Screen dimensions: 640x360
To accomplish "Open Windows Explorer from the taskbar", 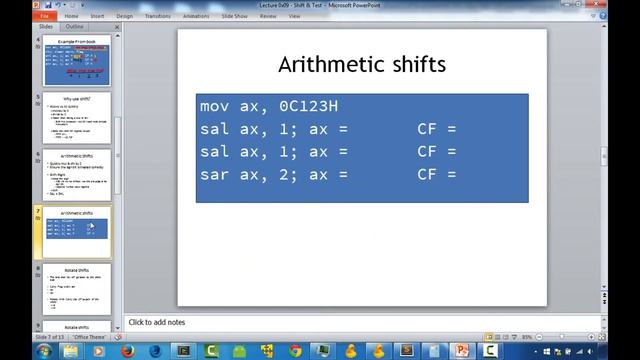I will click(70, 351).
